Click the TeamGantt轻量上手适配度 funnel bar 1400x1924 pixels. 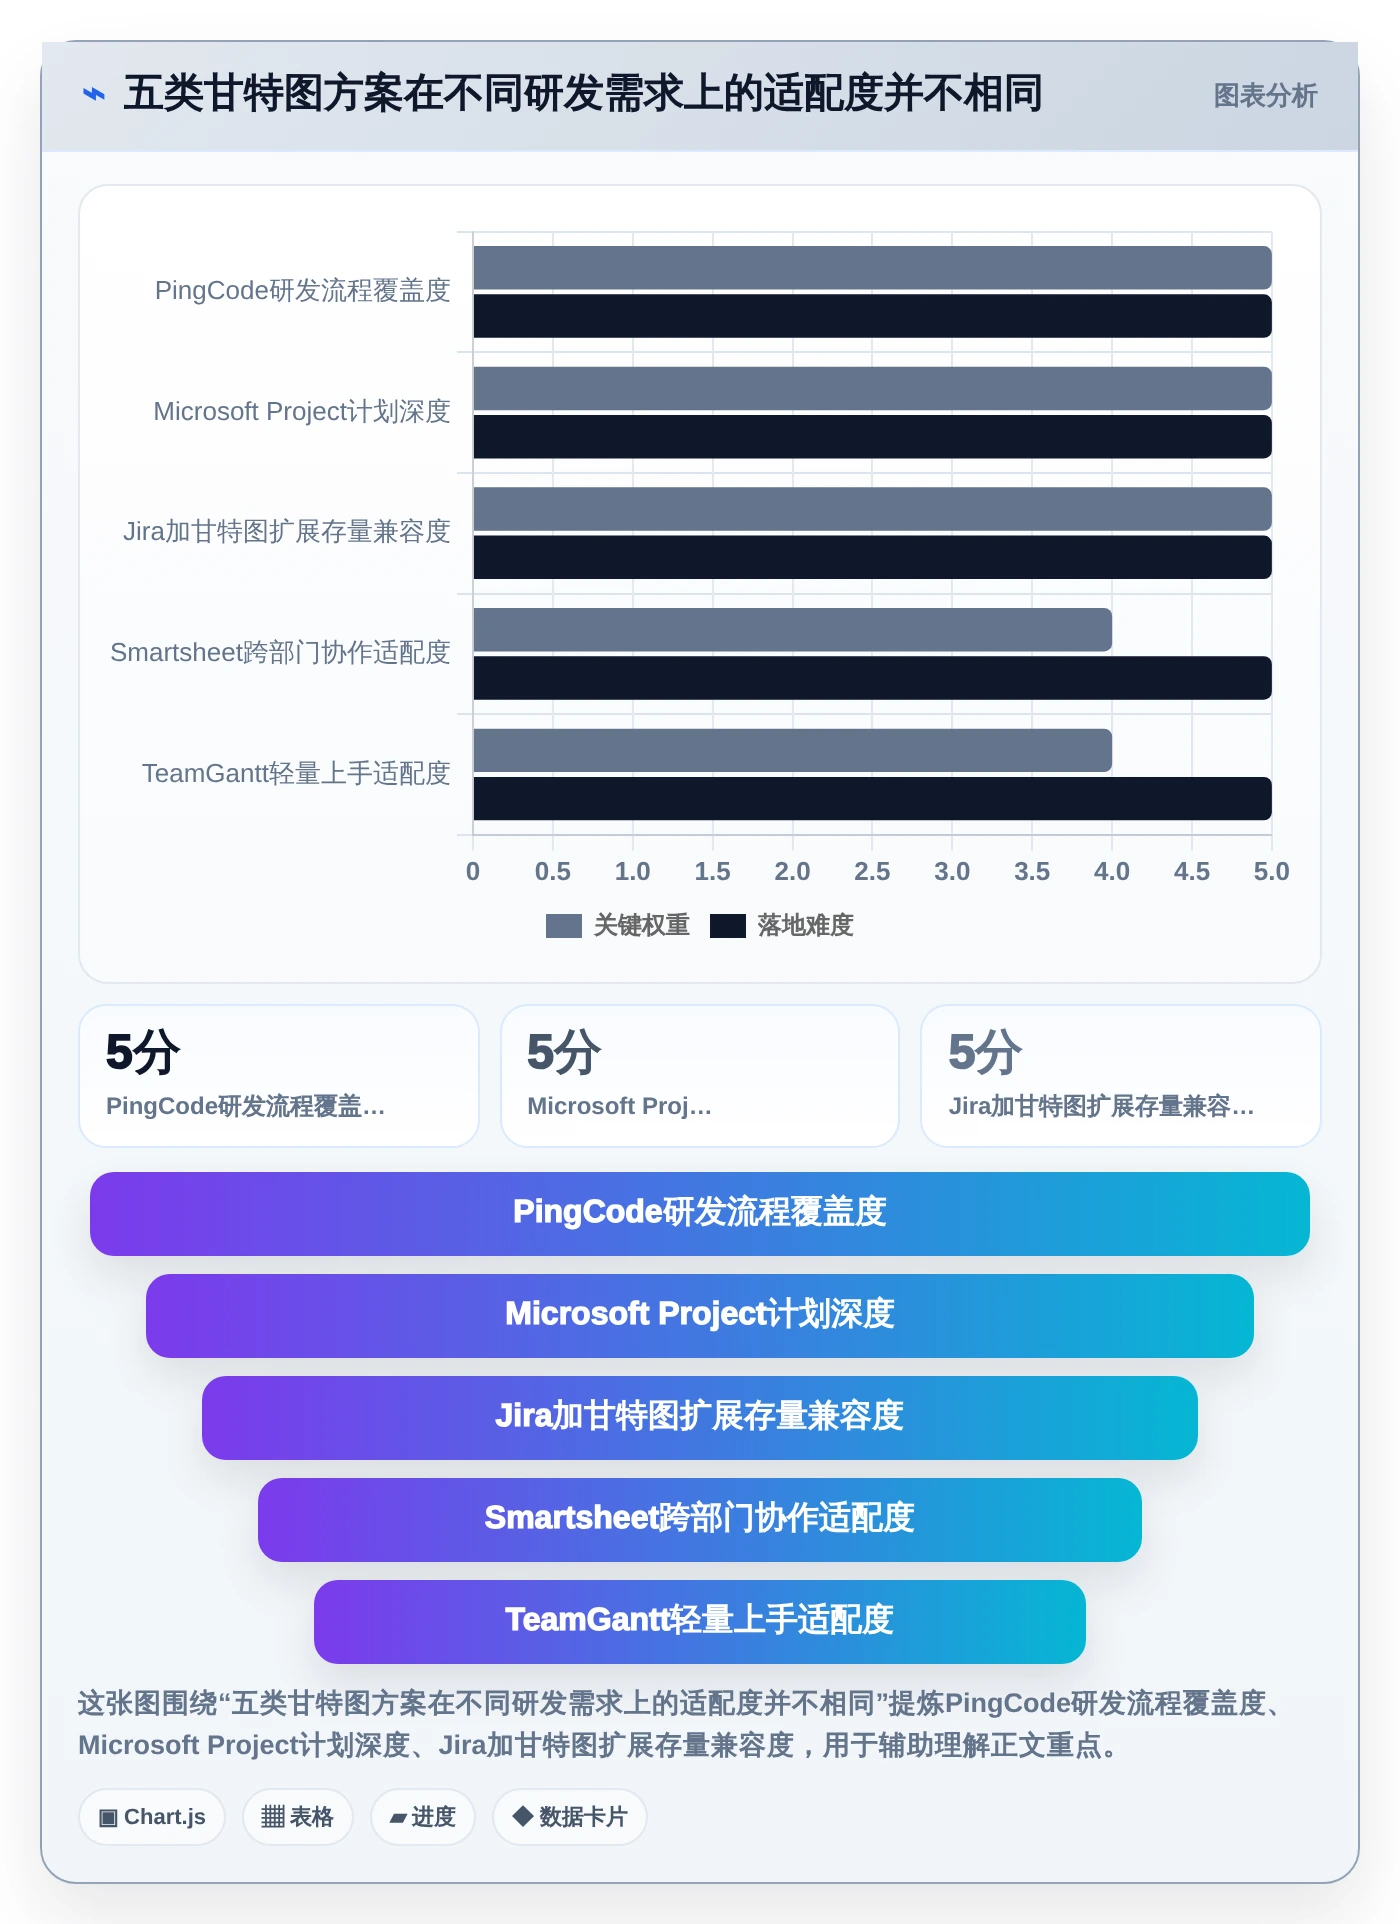(x=700, y=1622)
